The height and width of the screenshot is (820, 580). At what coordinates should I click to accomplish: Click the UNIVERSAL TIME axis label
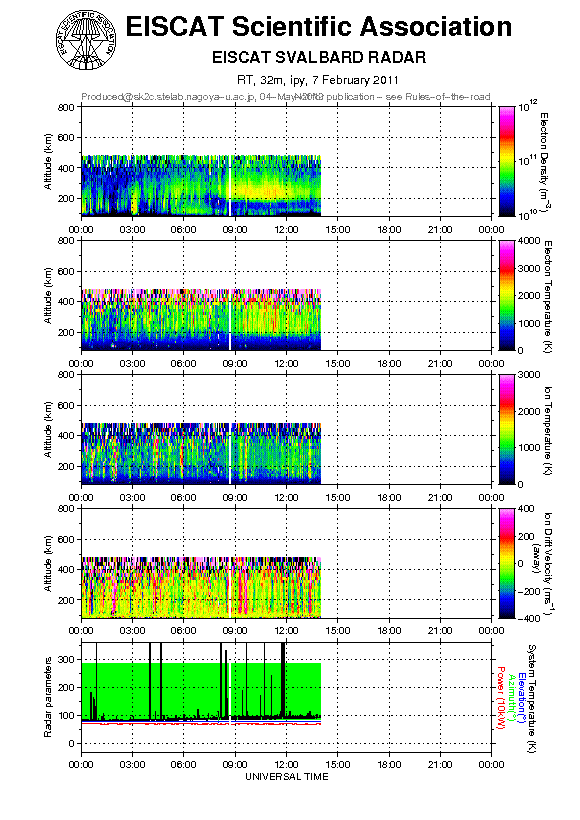tap(287, 777)
